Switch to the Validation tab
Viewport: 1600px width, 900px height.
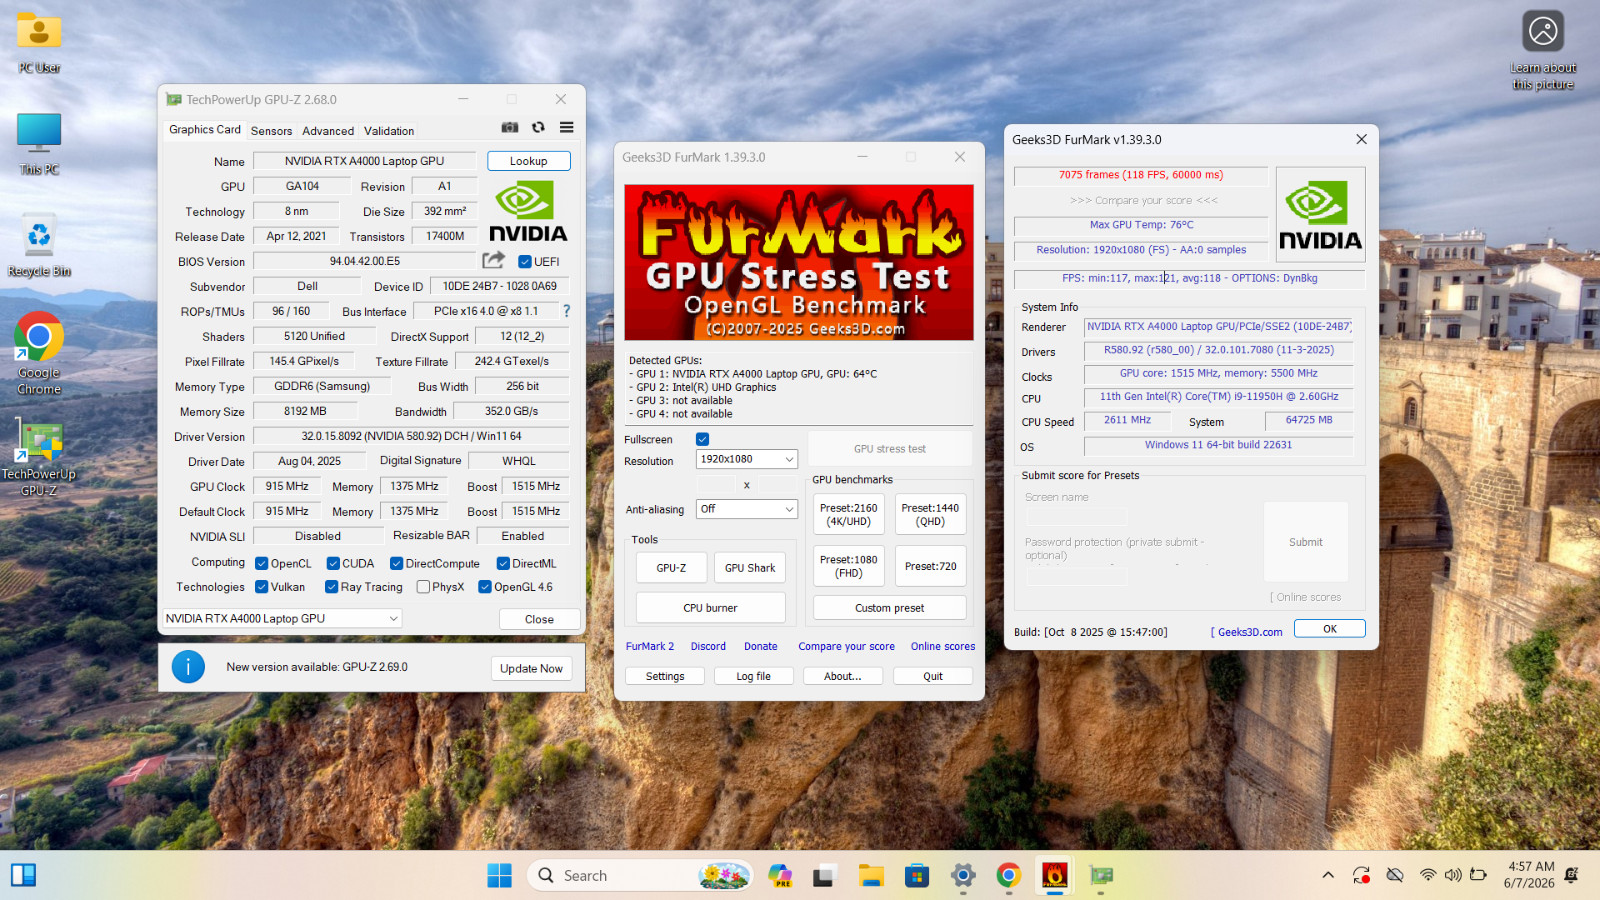point(389,131)
